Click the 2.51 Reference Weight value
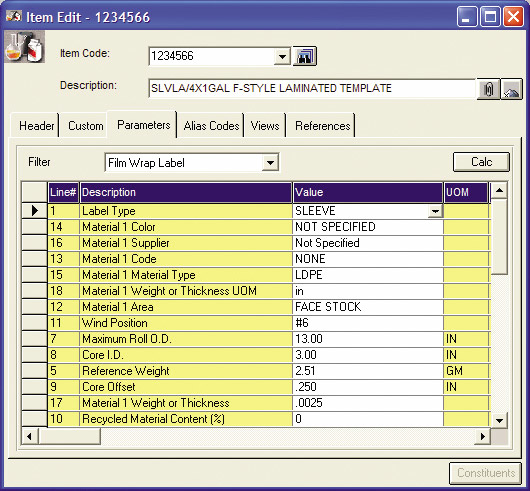530x491 pixels. point(368,371)
